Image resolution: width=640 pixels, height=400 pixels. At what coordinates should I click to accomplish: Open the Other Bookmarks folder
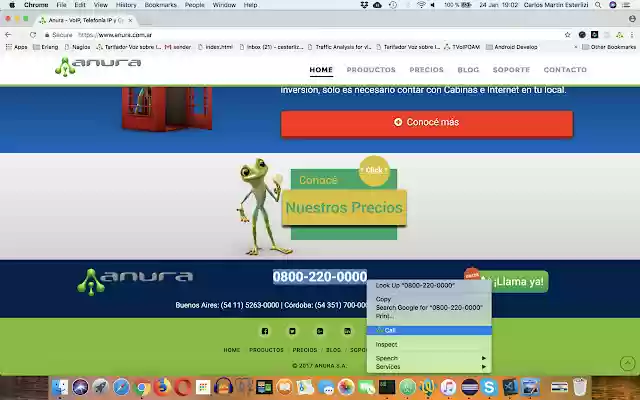(x=609, y=47)
